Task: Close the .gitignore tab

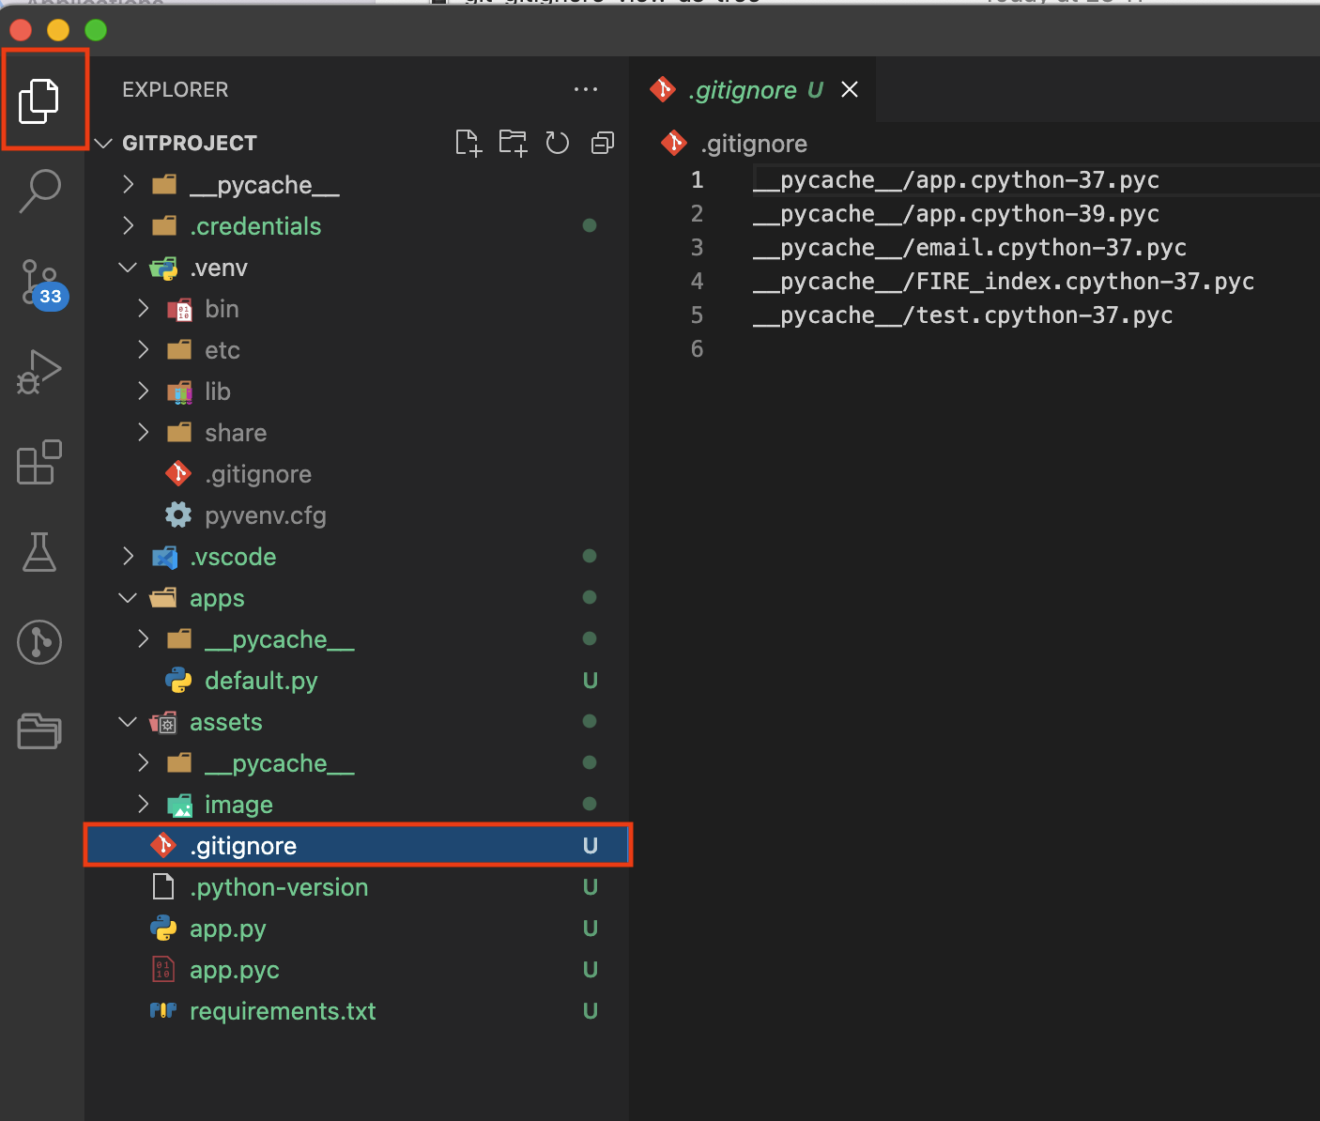Action: tap(849, 89)
